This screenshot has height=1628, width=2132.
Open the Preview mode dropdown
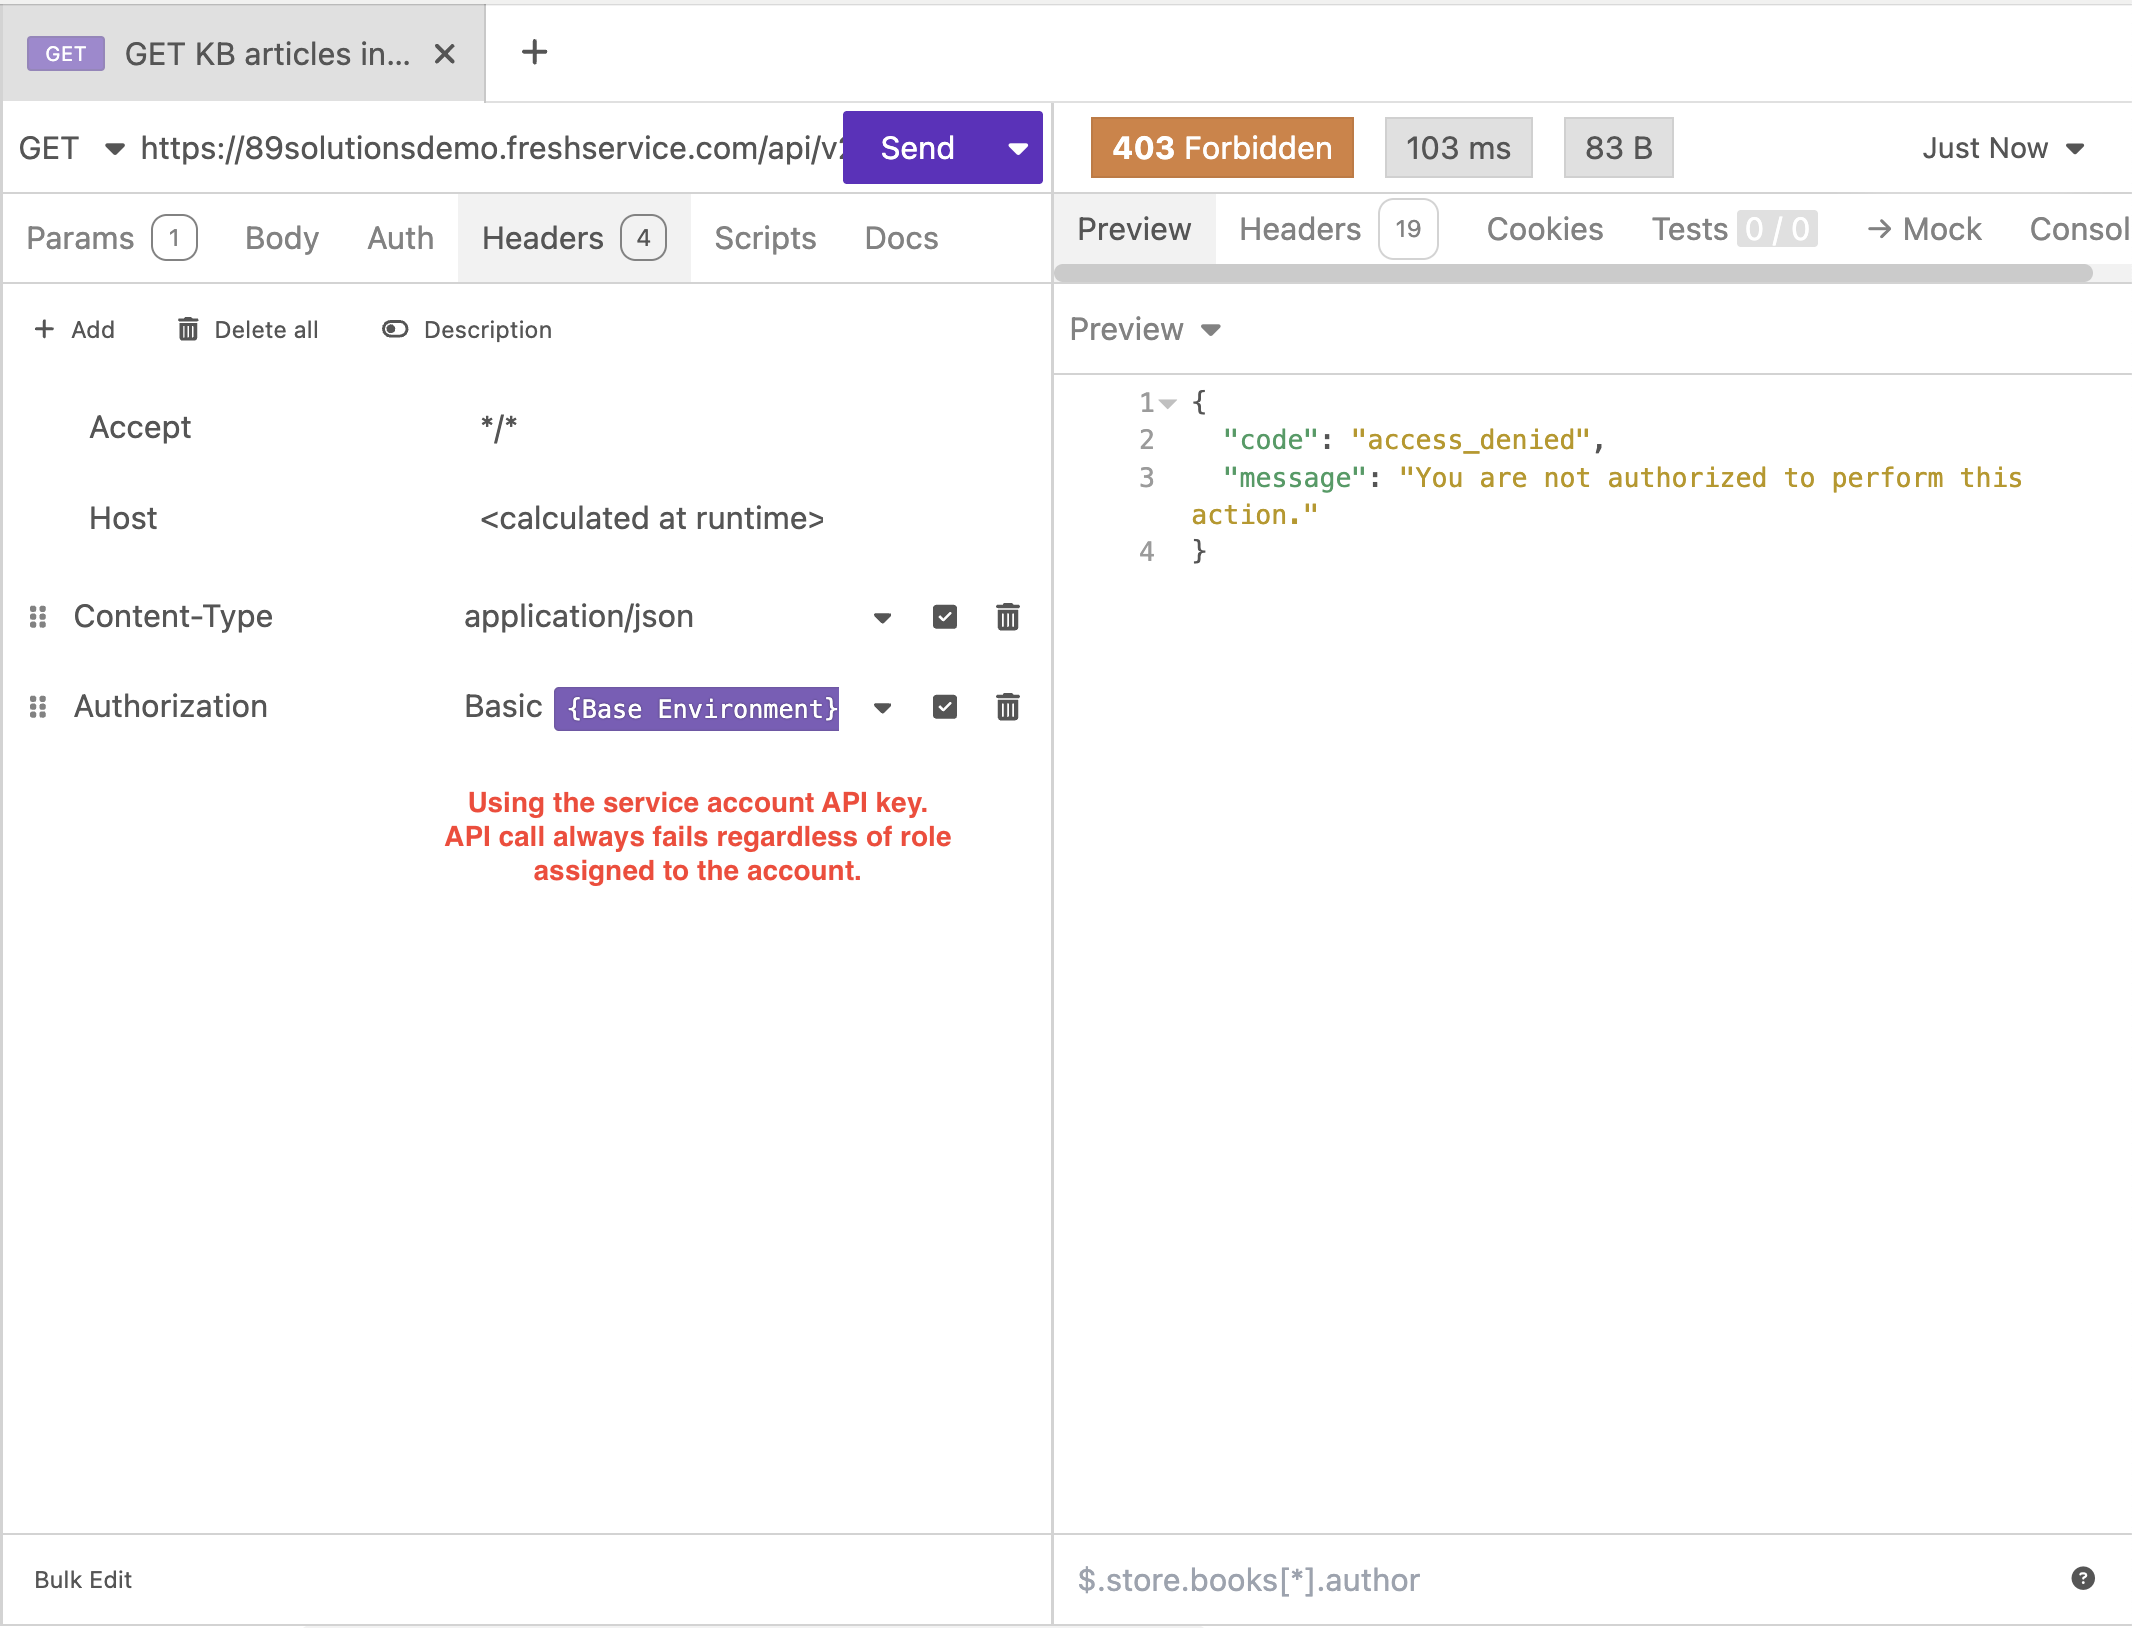pyautogui.click(x=1145, y=329)
